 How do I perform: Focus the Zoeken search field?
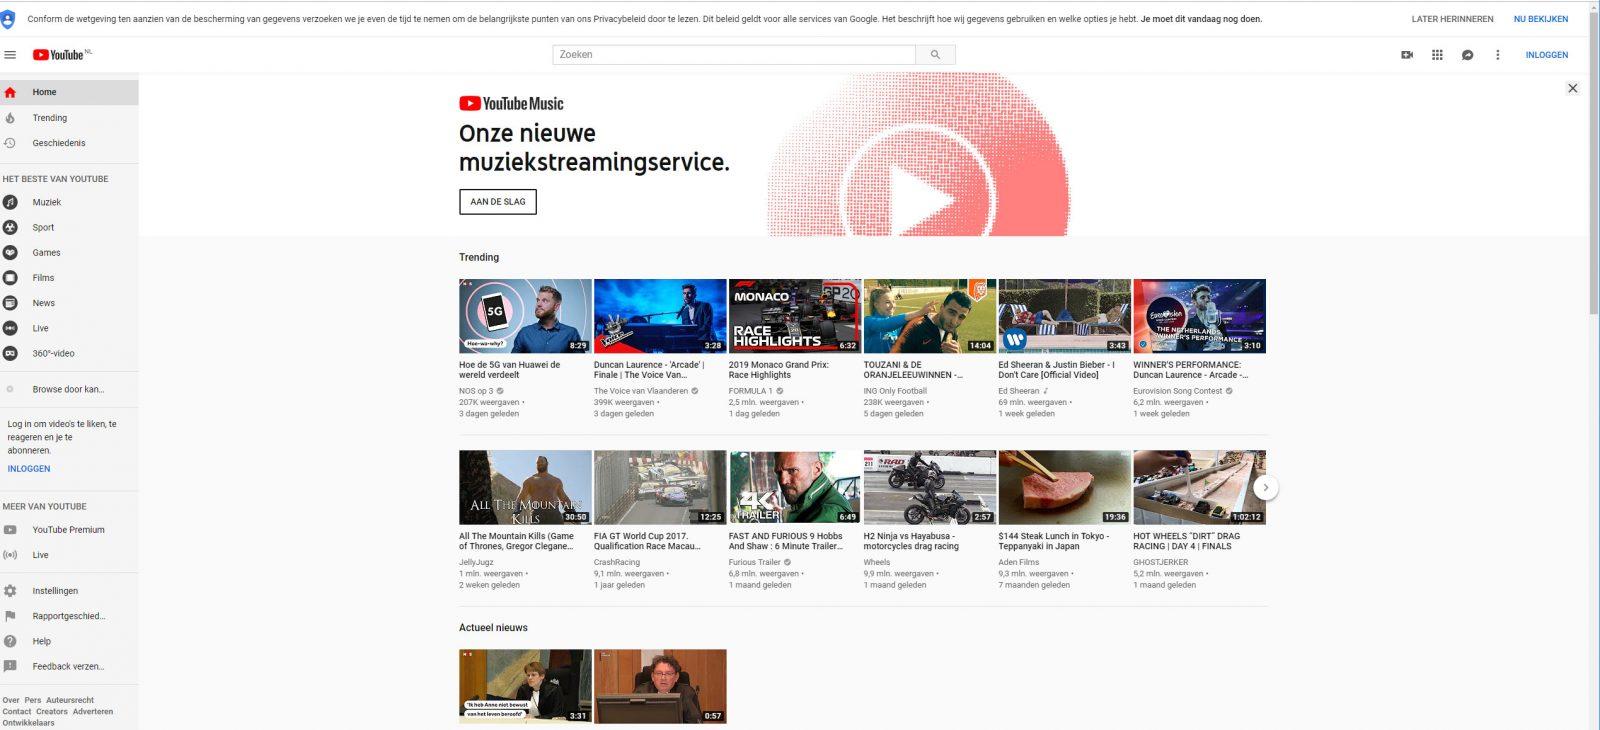coord(734,55)
